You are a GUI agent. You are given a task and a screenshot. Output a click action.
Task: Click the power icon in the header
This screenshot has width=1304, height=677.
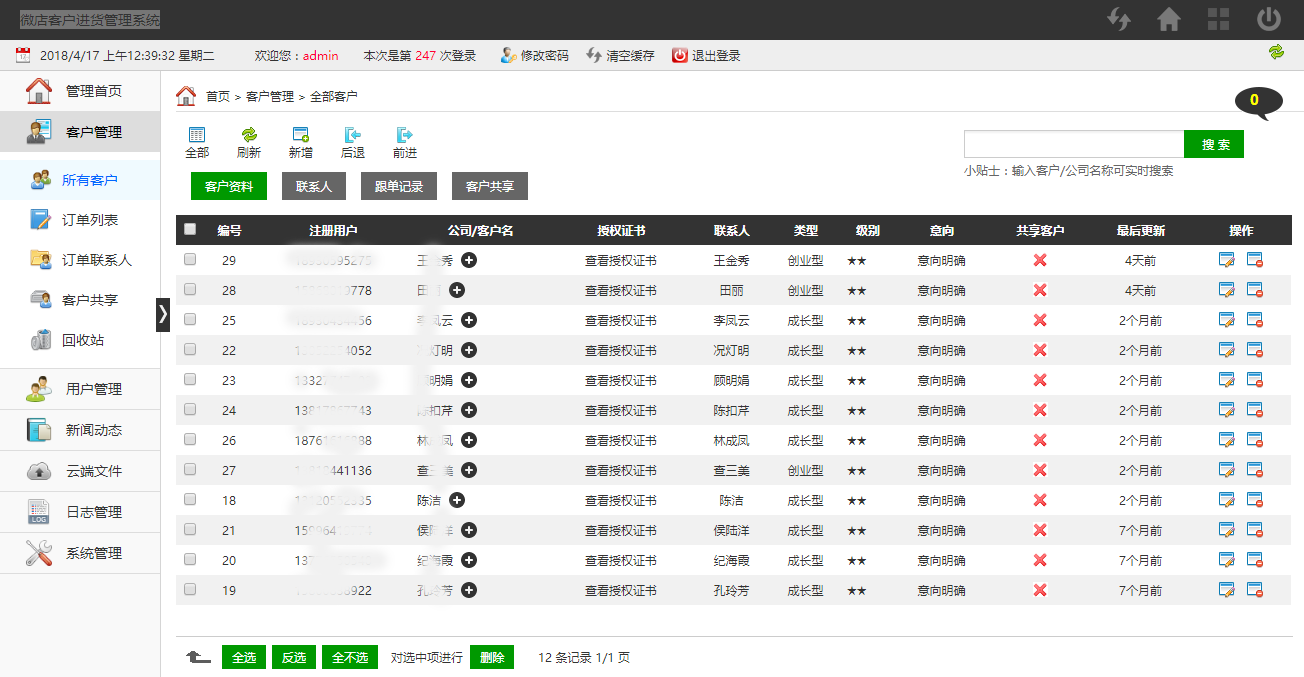[x=1269, y=19]
